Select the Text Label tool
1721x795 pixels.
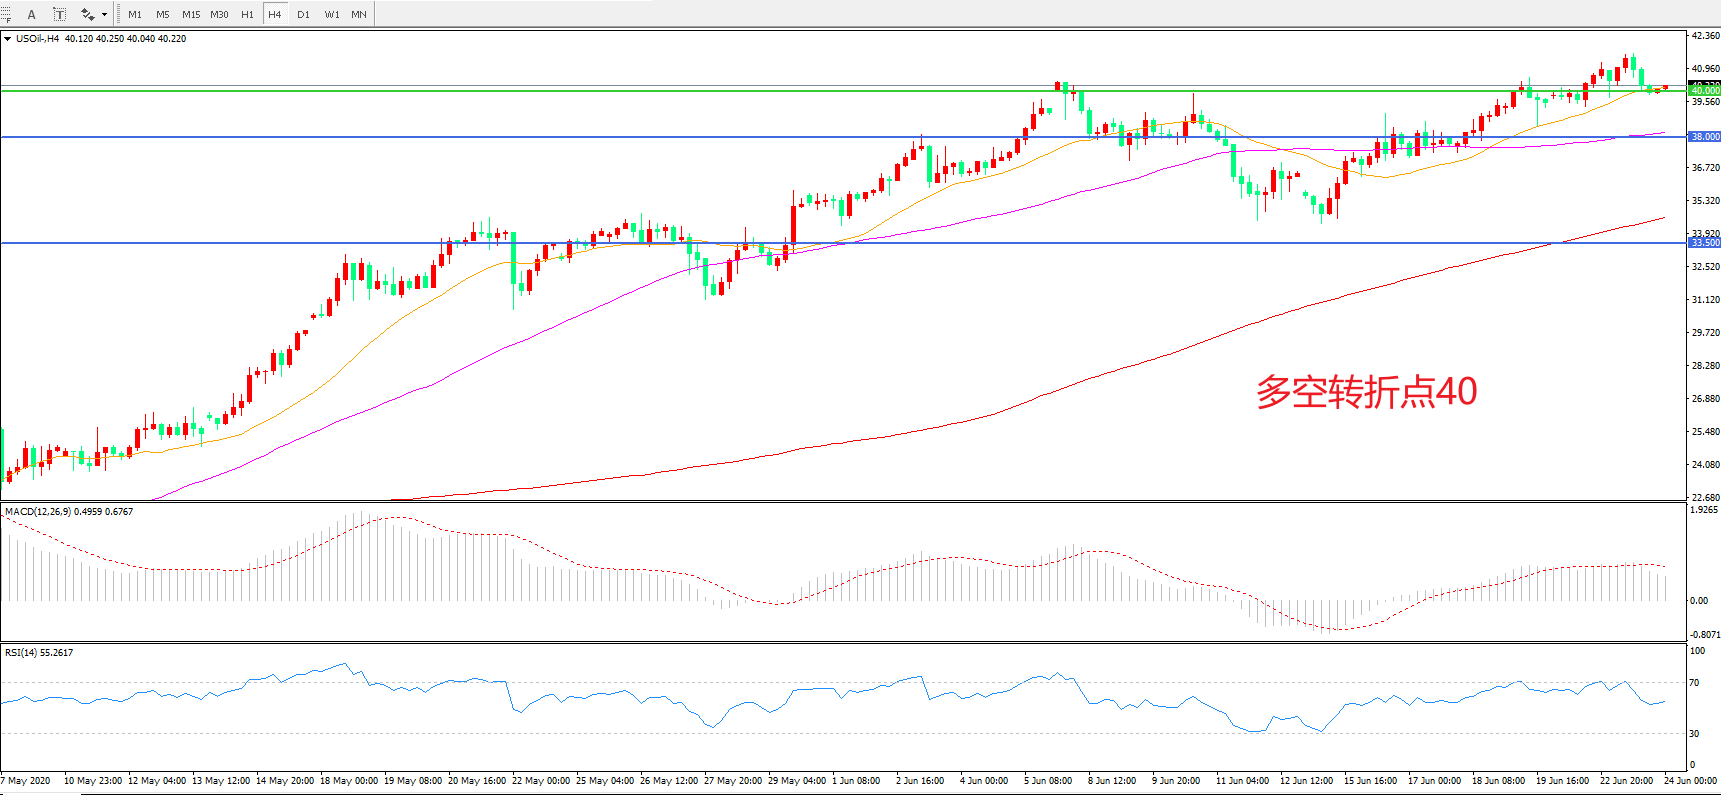point(59,14)
